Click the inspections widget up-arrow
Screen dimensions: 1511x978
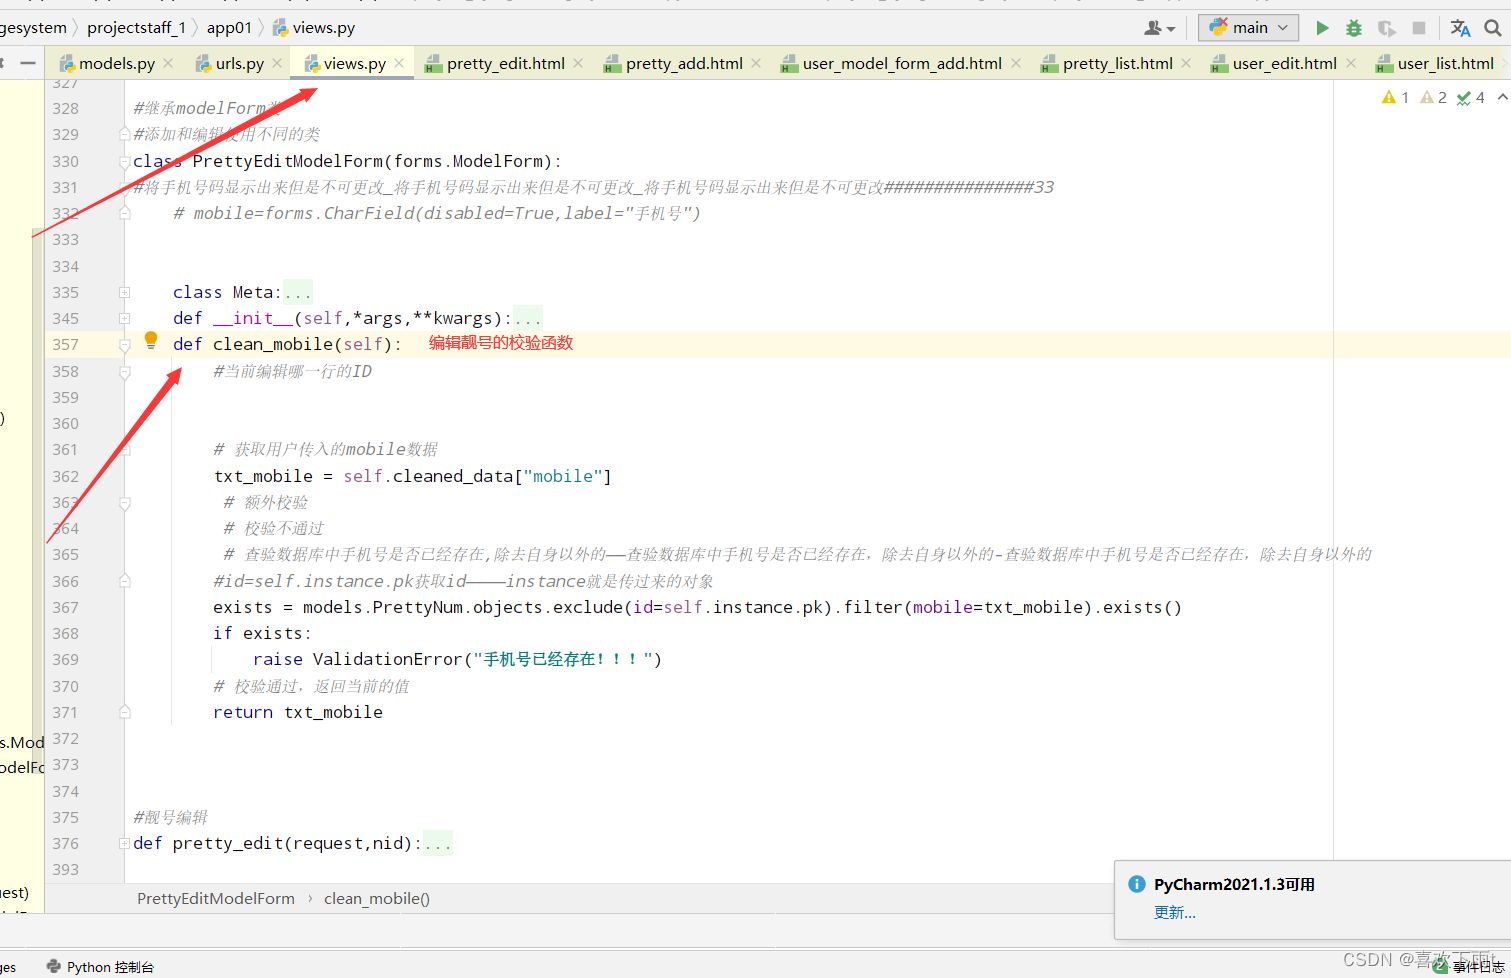pyautogui.click(x=1501, y=97)
